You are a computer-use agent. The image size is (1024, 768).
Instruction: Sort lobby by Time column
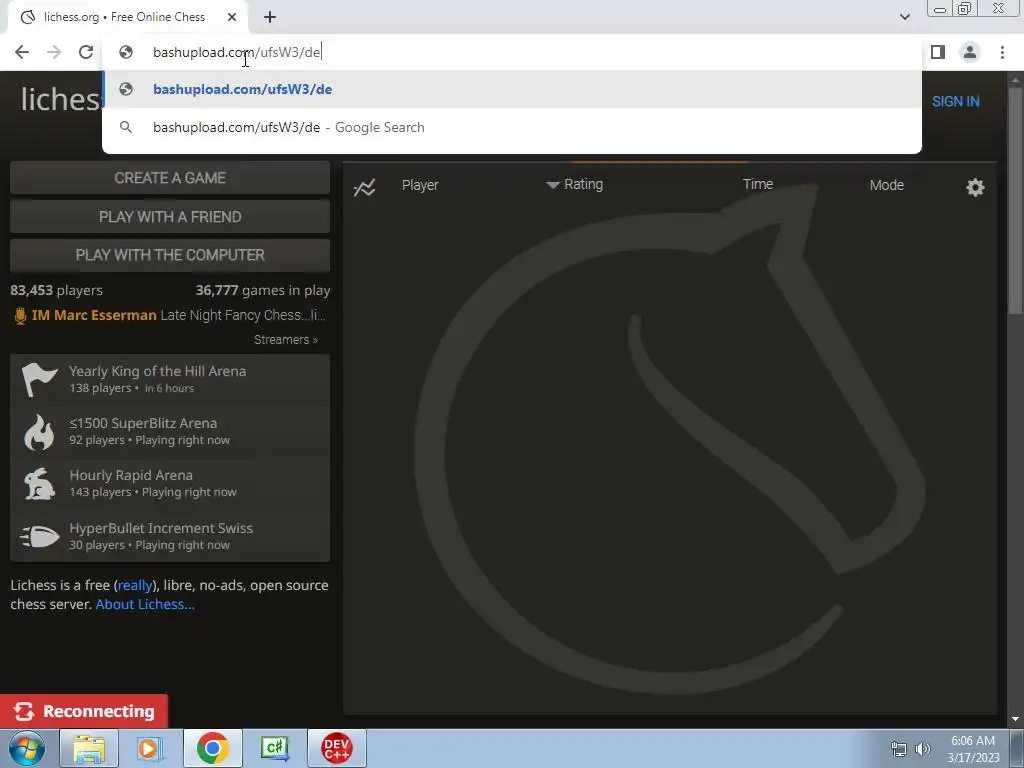[x=758, y=184]
